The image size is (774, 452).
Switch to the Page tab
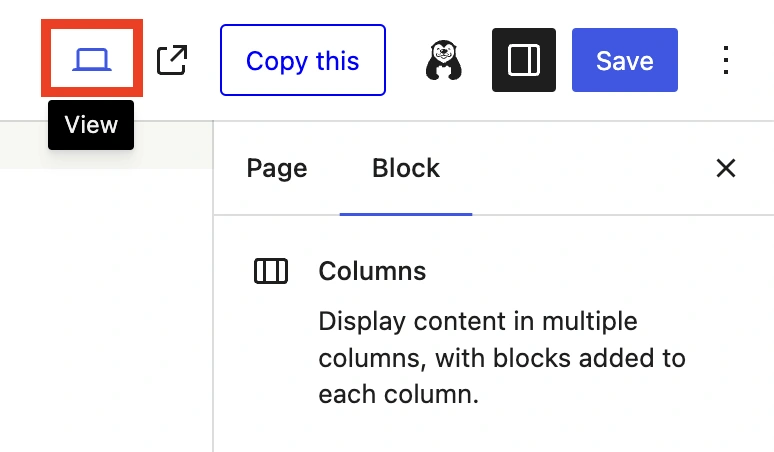coord(277,168)
